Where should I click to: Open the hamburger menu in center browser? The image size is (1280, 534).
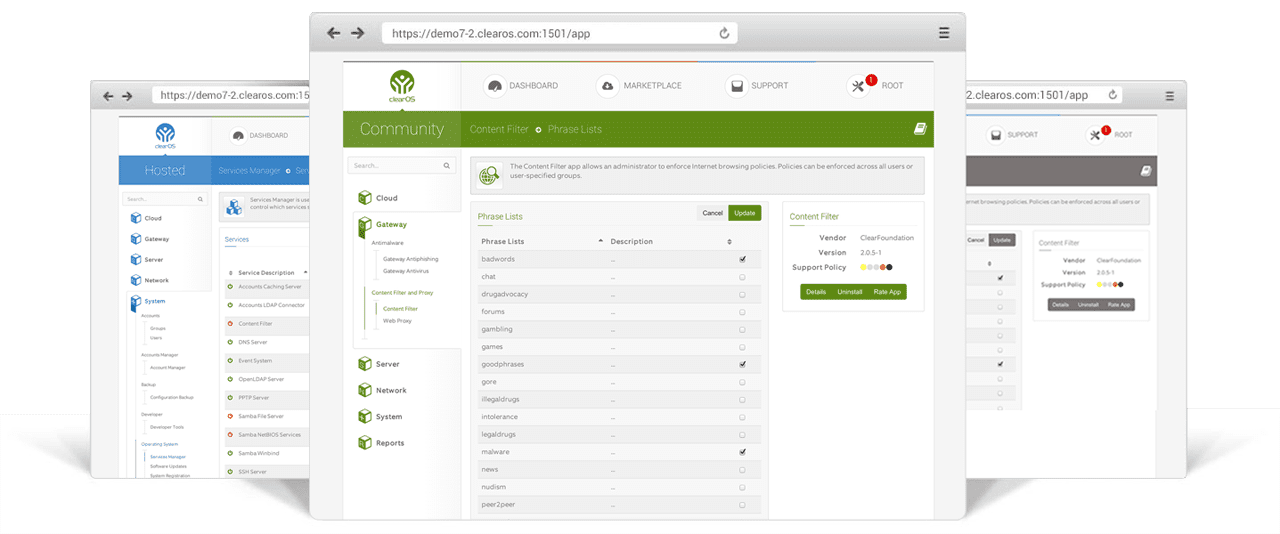944,33
